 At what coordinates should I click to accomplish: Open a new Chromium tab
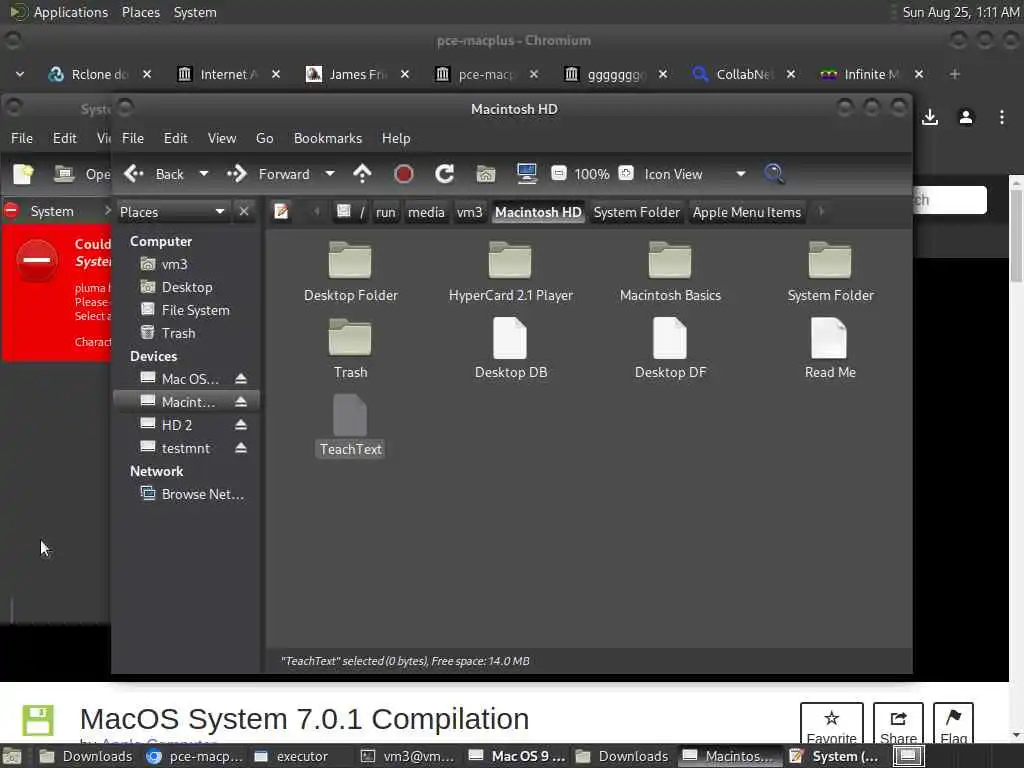coord(955,74)
